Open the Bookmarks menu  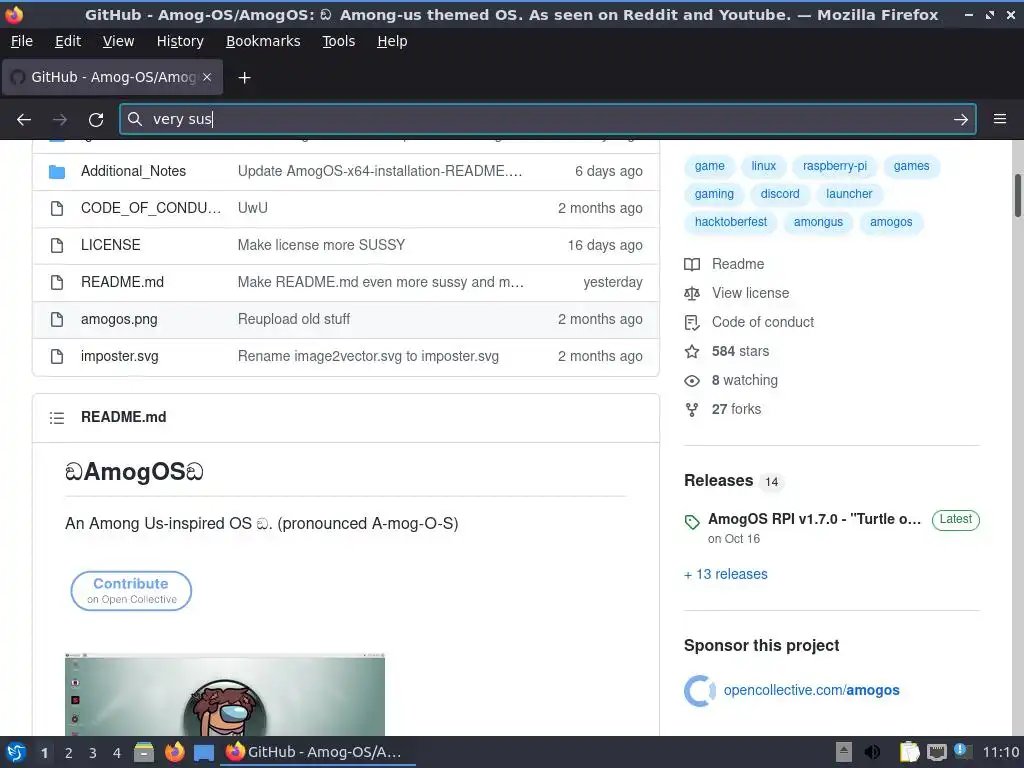click(x=263, y=41)
